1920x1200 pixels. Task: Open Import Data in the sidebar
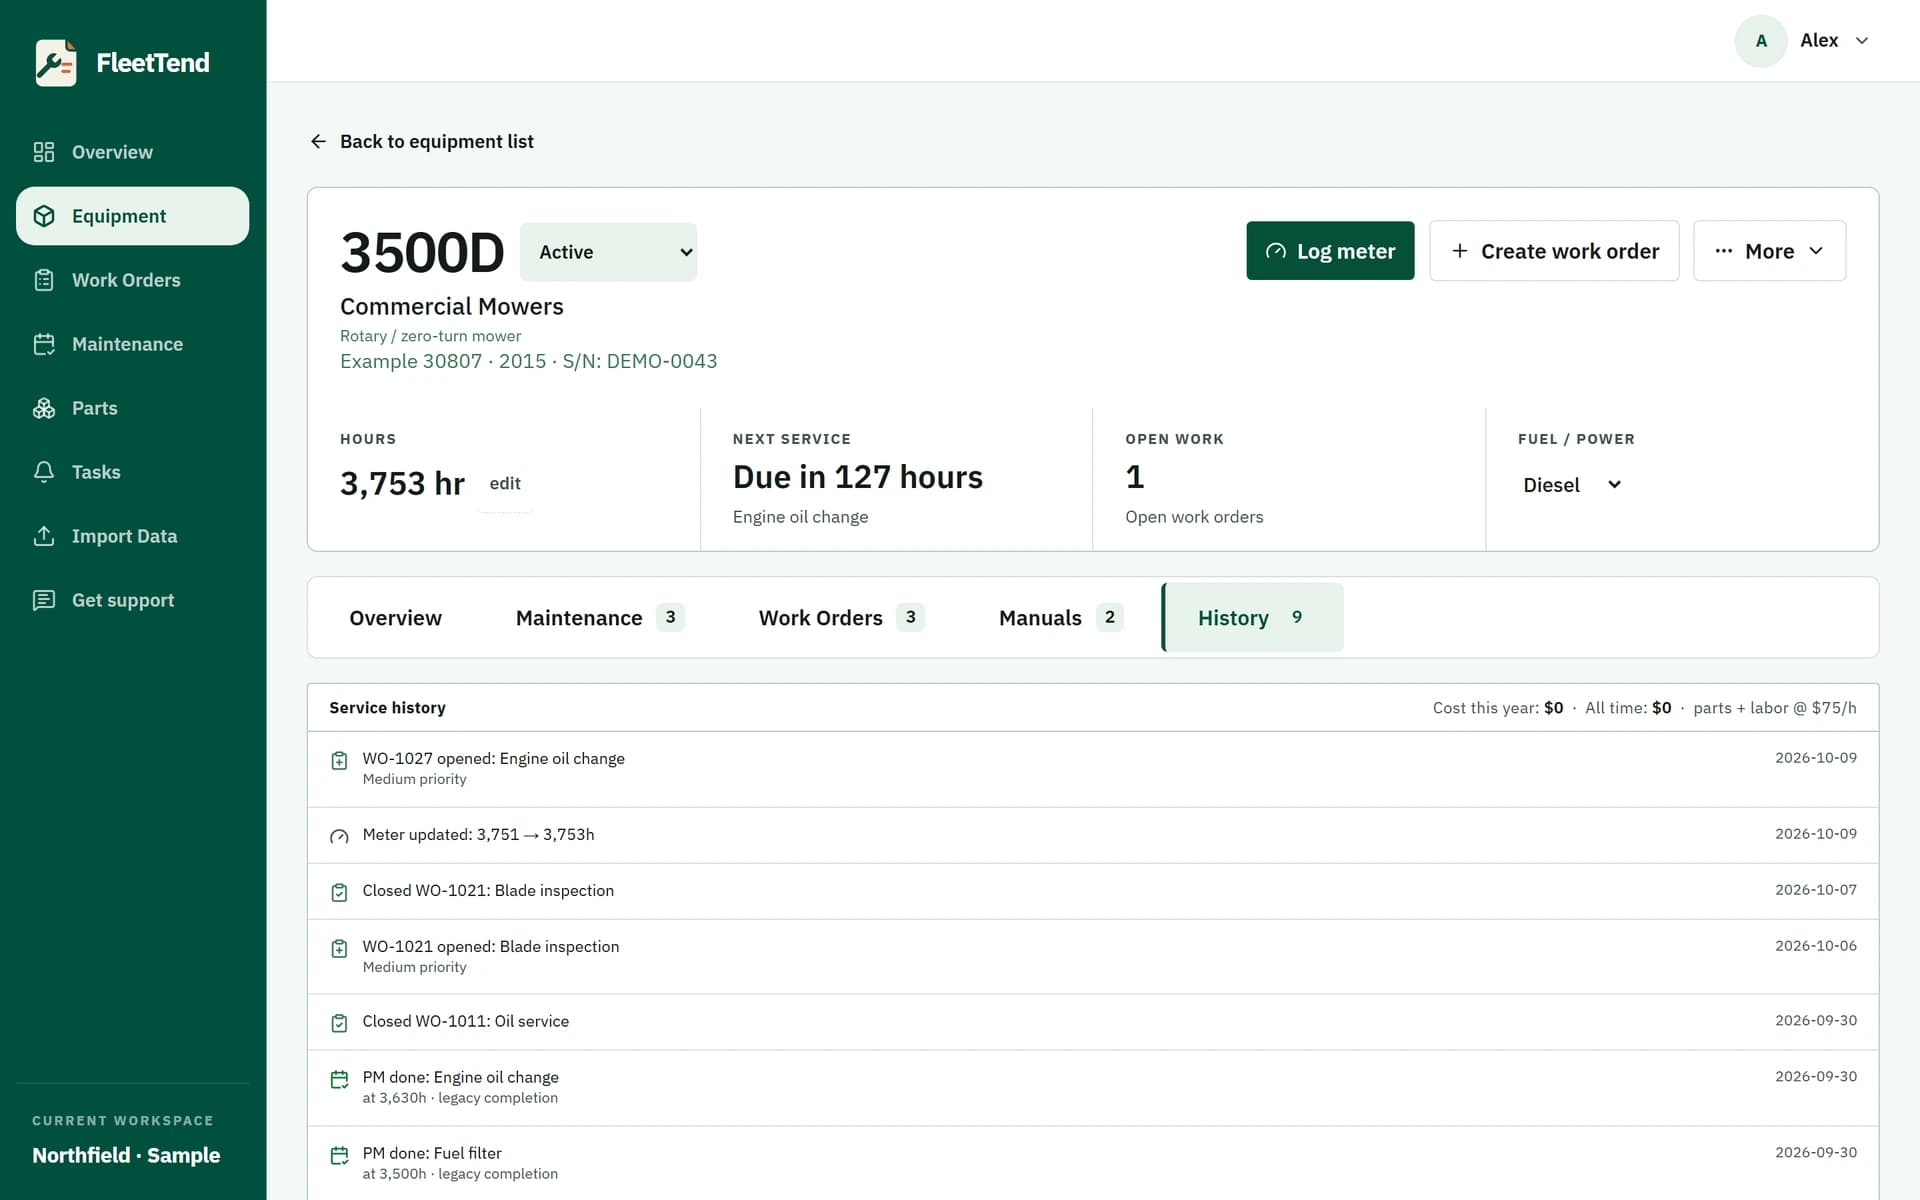pyautogui.click(x=132, y=536)
